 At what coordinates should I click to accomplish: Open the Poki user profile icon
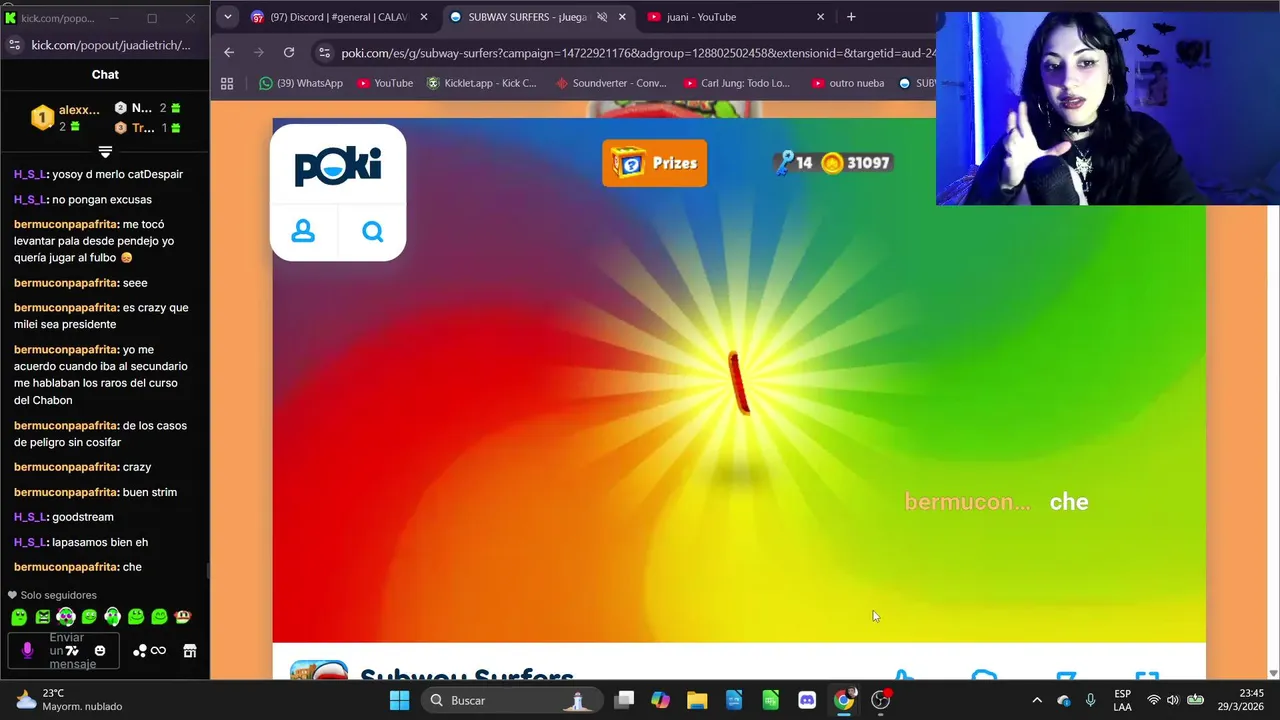303,232
